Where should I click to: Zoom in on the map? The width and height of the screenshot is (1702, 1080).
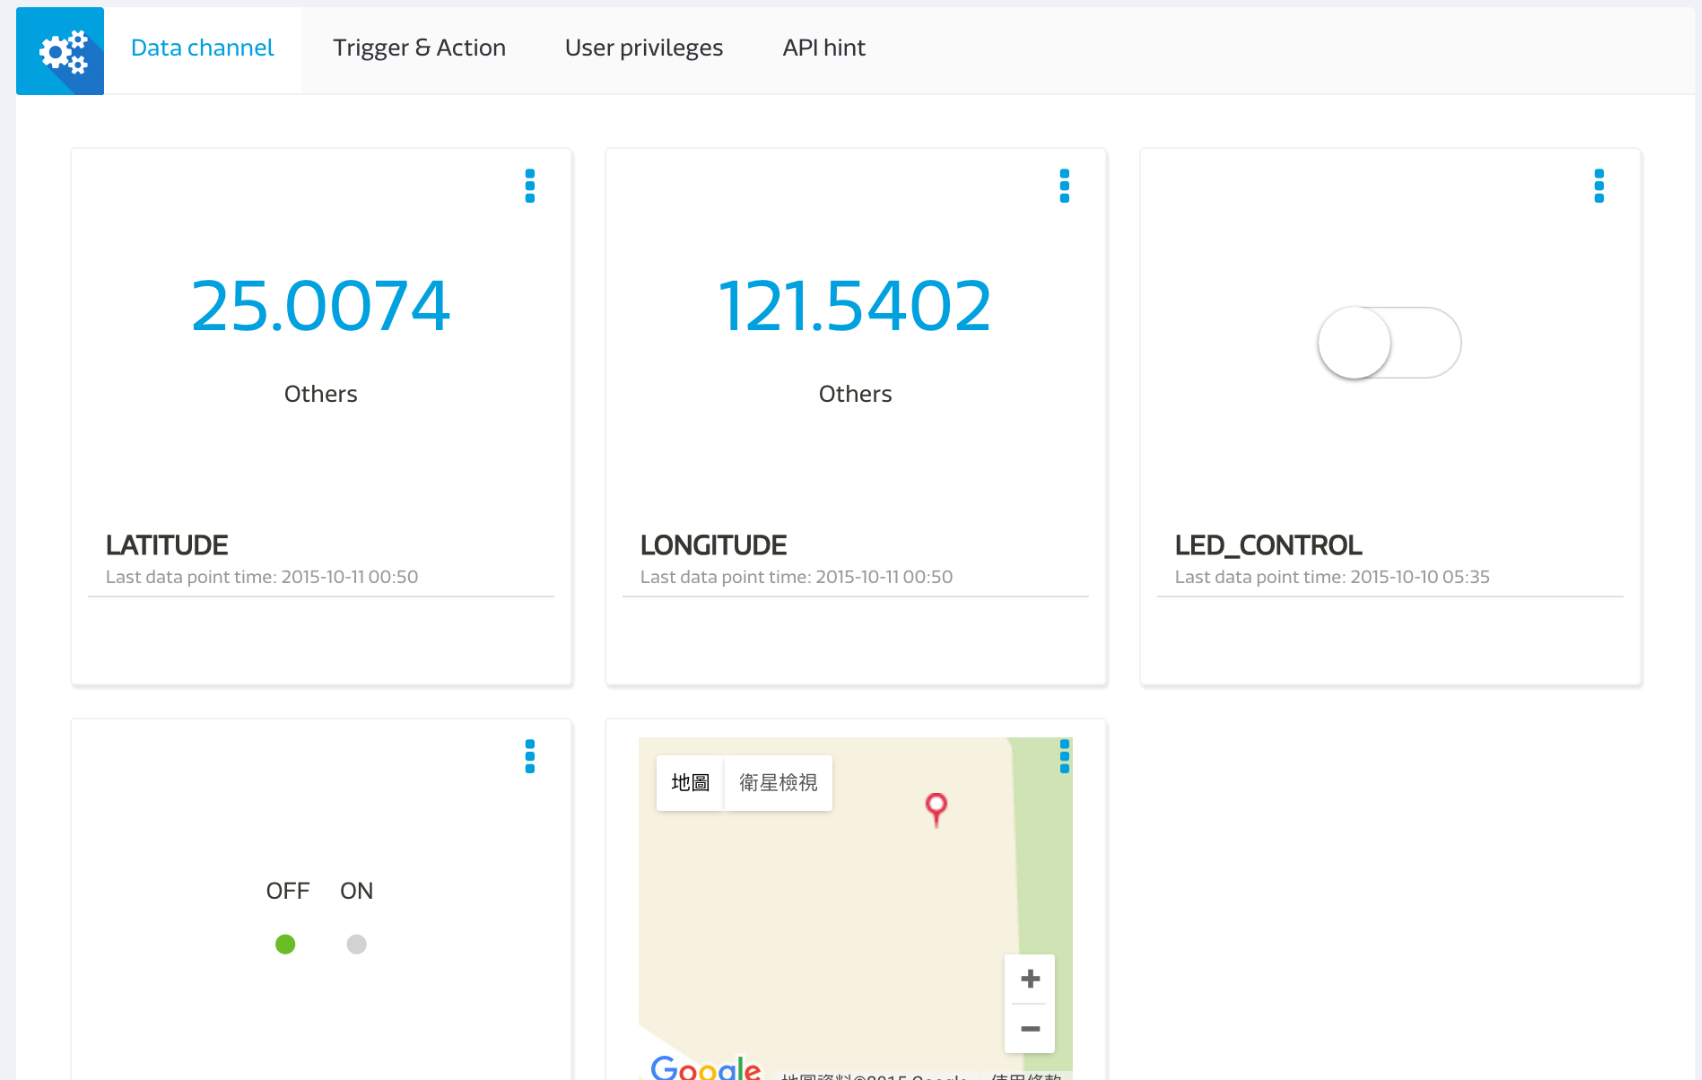click(x=1029, y=978)
